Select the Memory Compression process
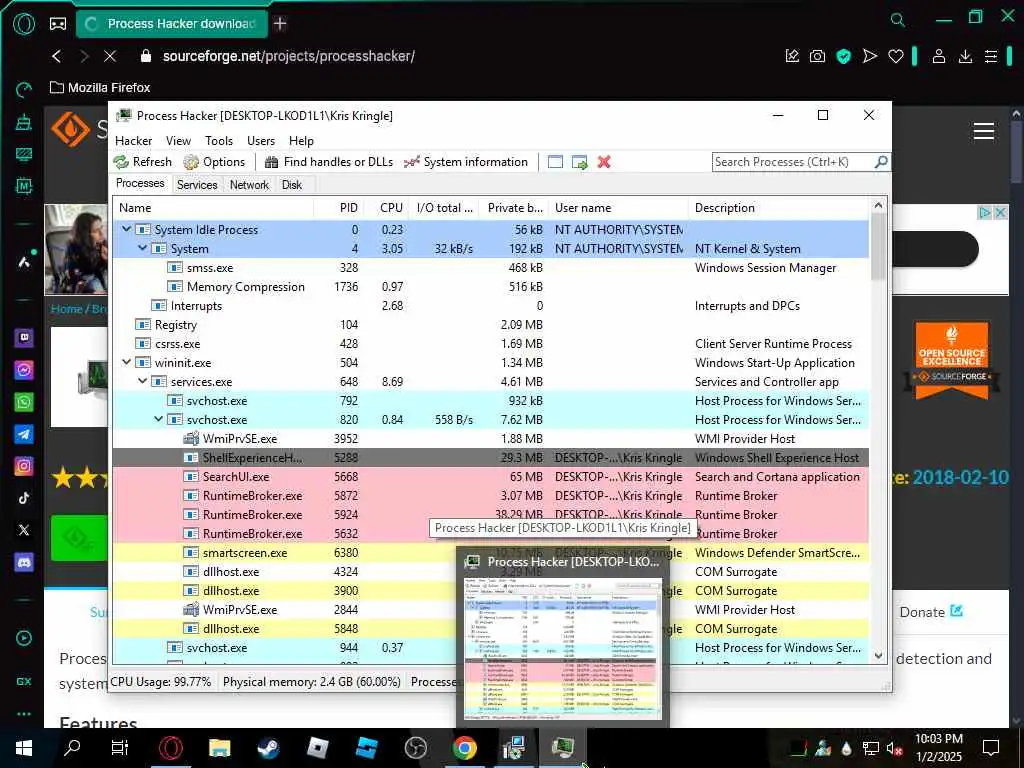 tap(490, 287)
